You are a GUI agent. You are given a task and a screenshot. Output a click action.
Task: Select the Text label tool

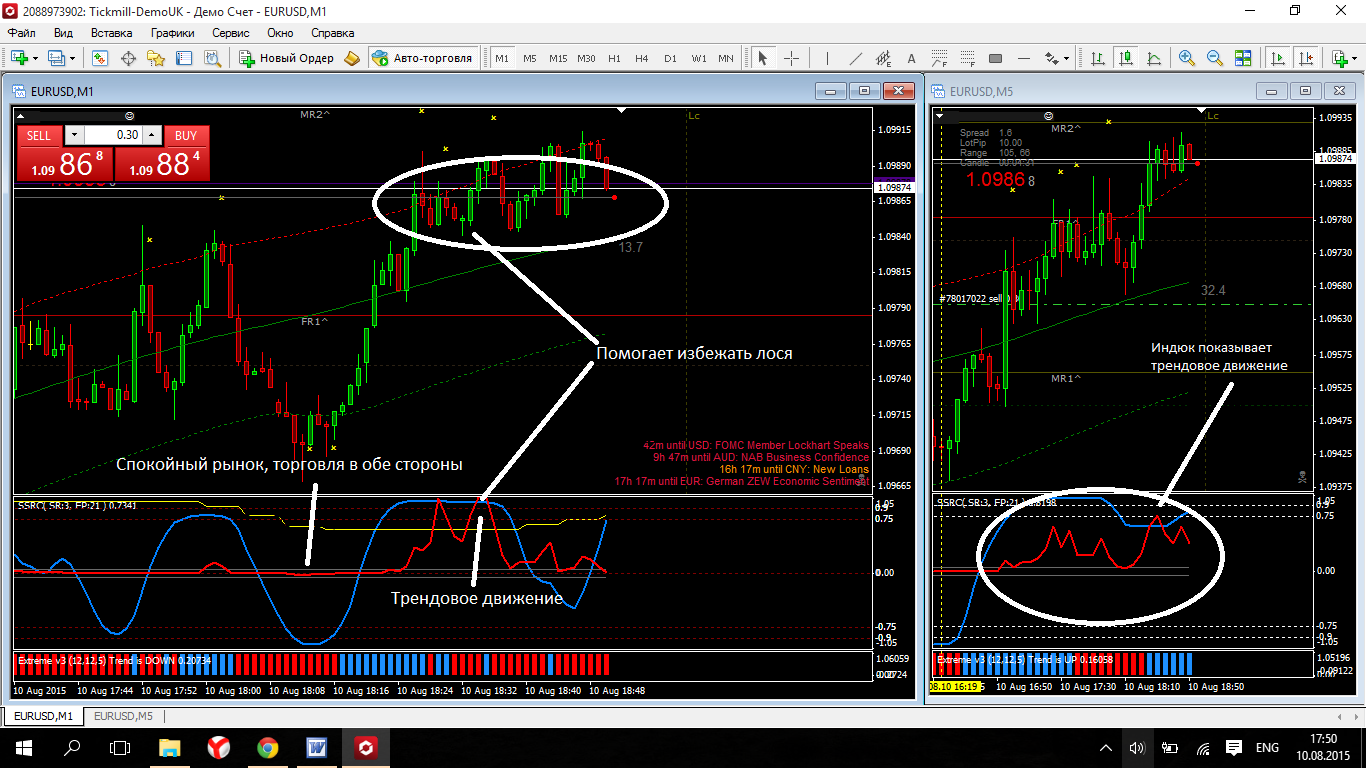911,58
